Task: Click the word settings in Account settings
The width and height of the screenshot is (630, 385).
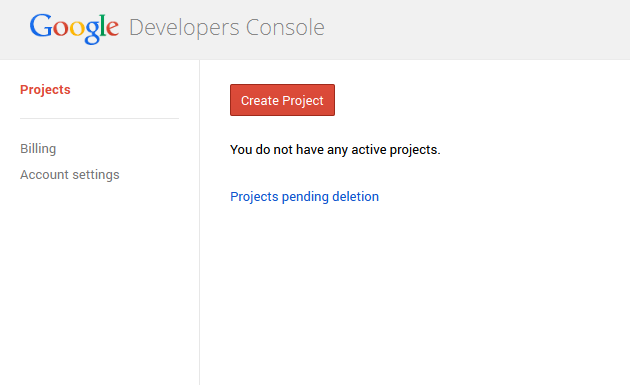Action: coord(96,175)
